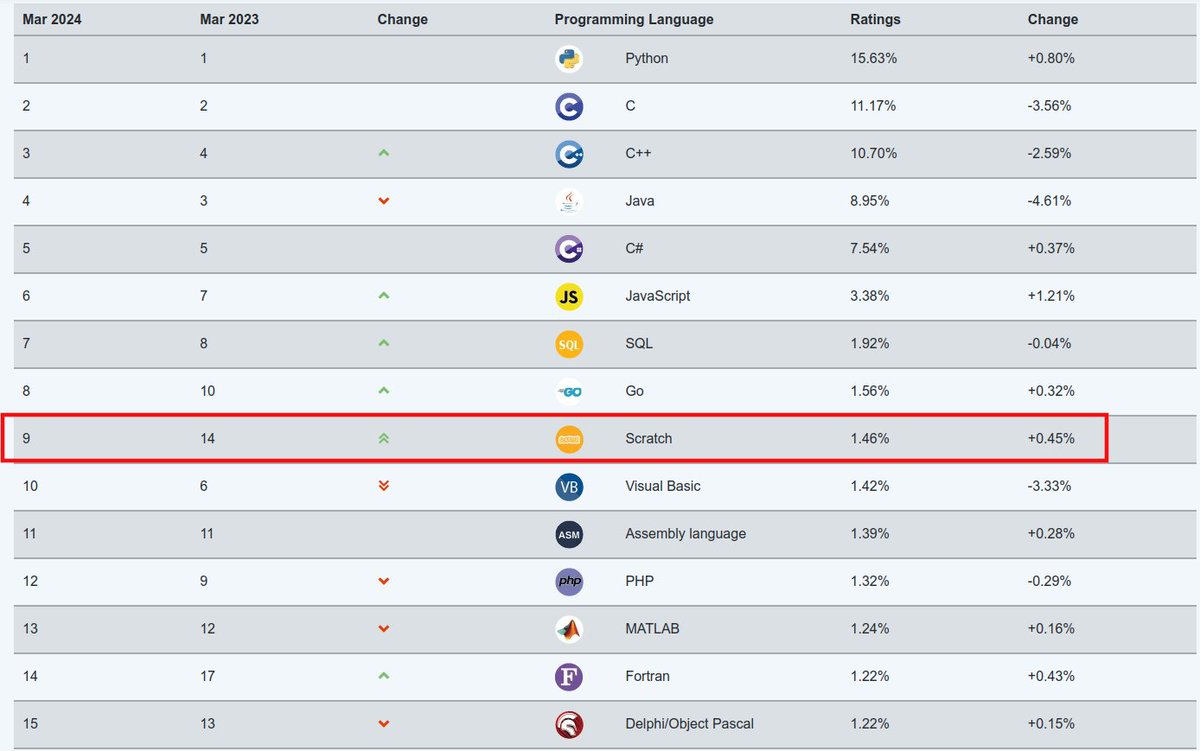Click the Programming Language column header
The width and height of the screenshot is (1200, 751).
(x=634, y=19)
